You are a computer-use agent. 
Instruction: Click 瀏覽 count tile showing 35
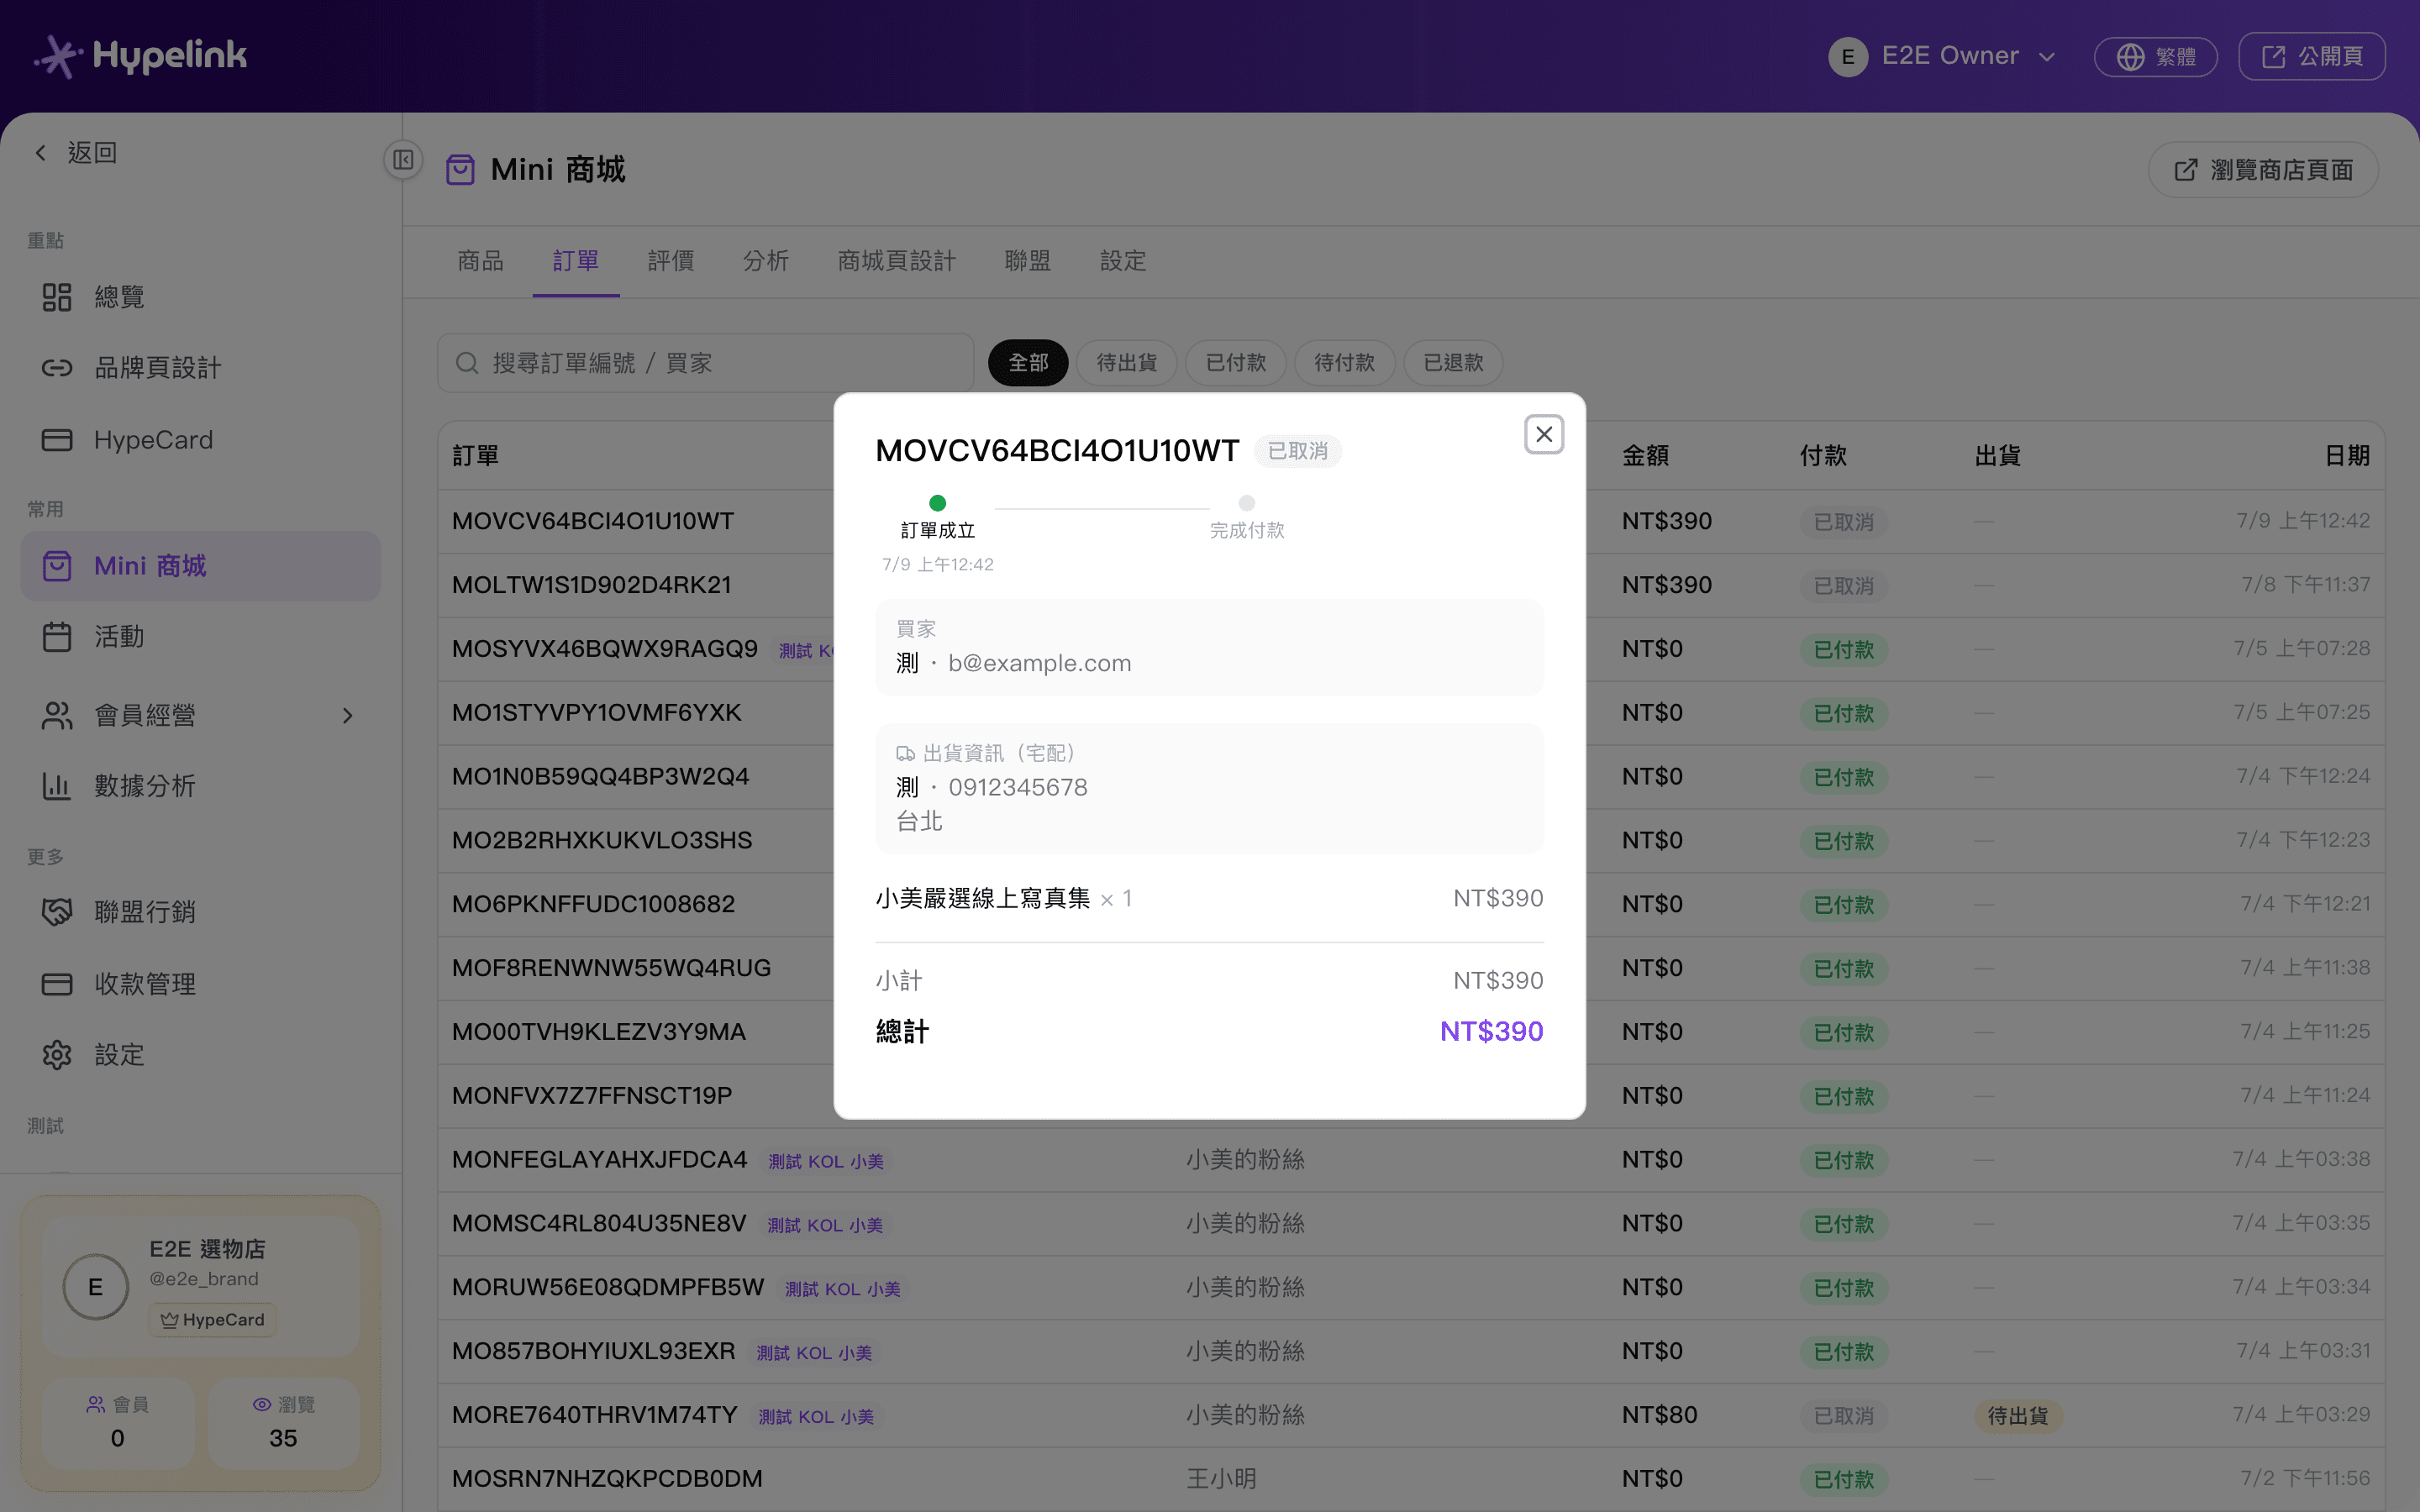pyautogui.click(x=283, y=1423)
